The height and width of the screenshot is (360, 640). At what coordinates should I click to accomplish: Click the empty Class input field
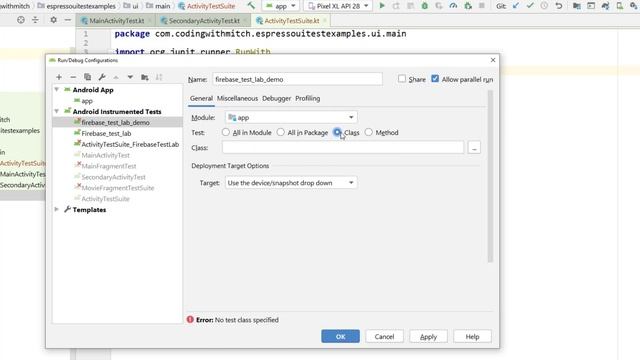pos(343,148)
